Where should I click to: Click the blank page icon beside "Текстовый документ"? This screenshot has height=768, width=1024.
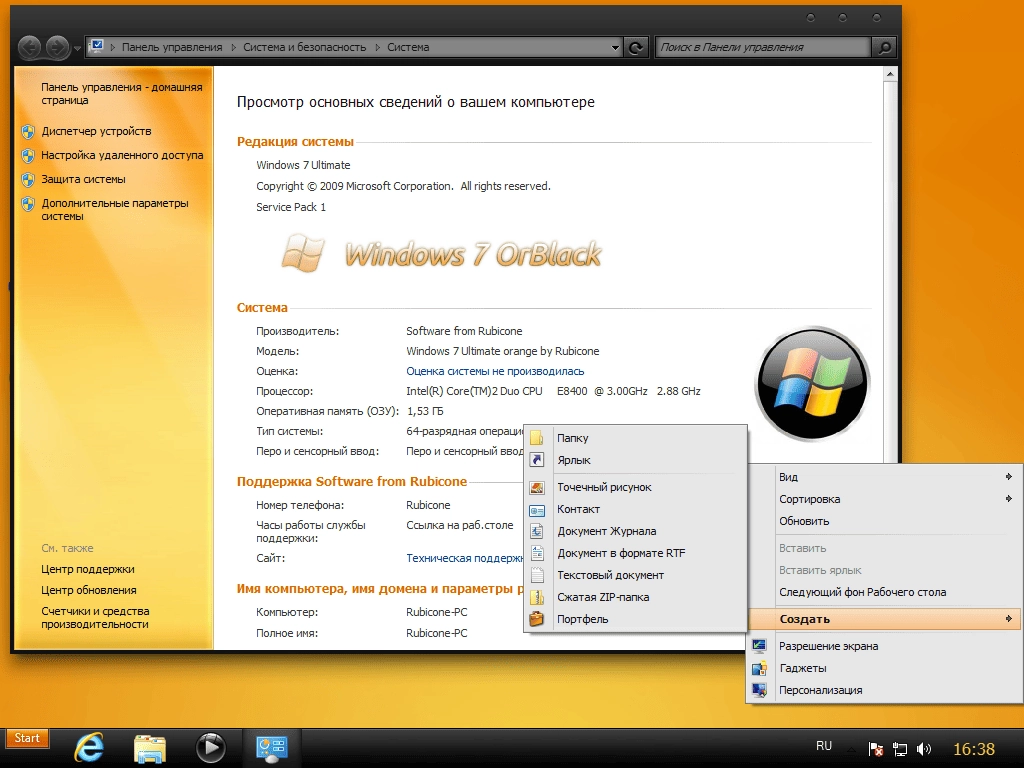pyautogui.click(x=537, y=575)
